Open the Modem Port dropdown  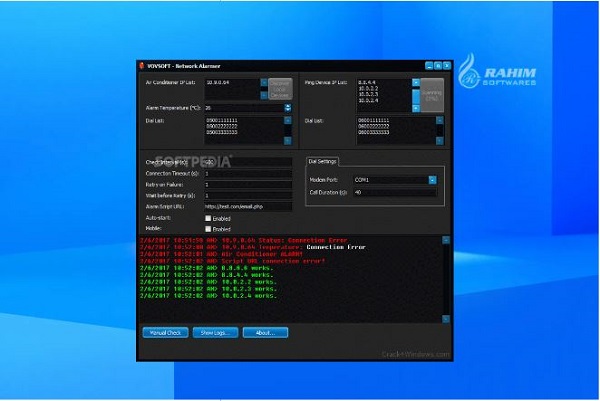pyautogui.click(x=432, y=180)
